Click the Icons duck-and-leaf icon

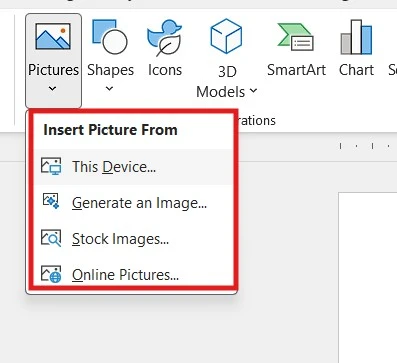164,38
